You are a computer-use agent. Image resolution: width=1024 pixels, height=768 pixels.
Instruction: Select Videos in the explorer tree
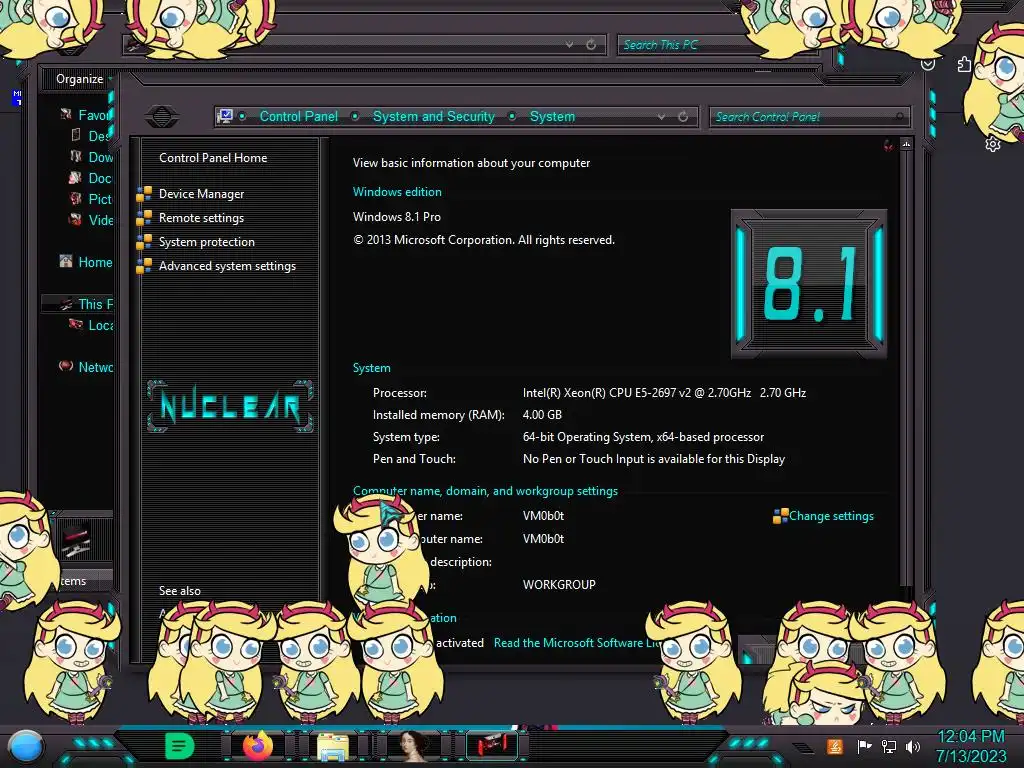pos(92,219)
